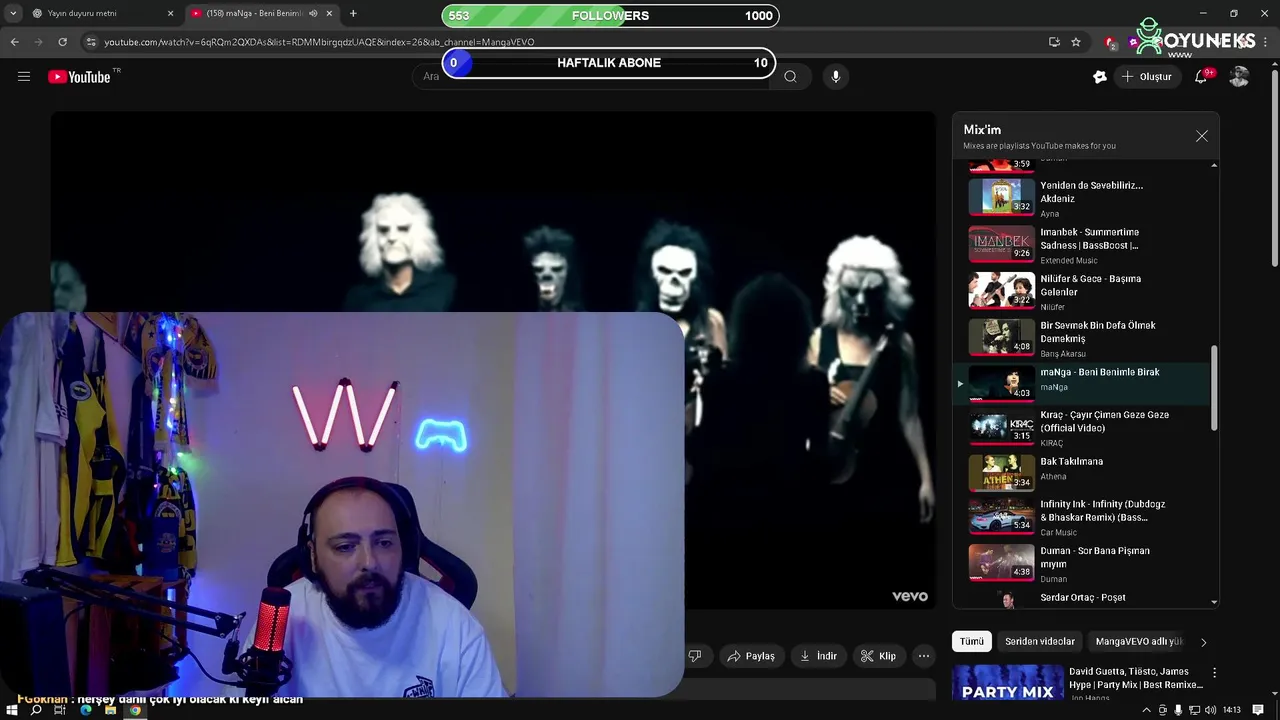Go back in browser history
The image size is (1280, 720).
14,42
